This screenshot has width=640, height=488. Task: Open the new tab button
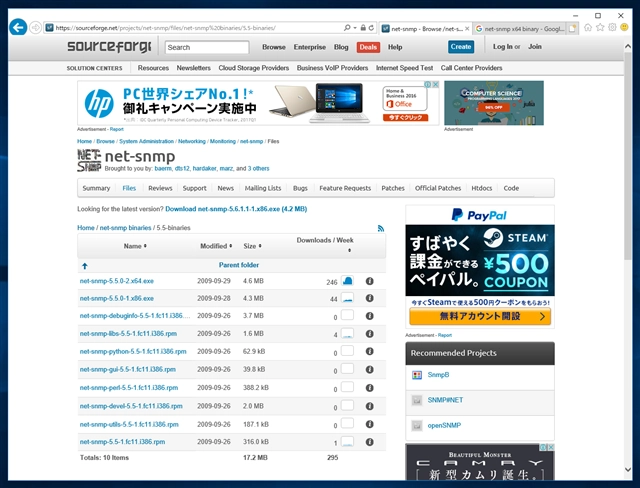click(573, 28)
